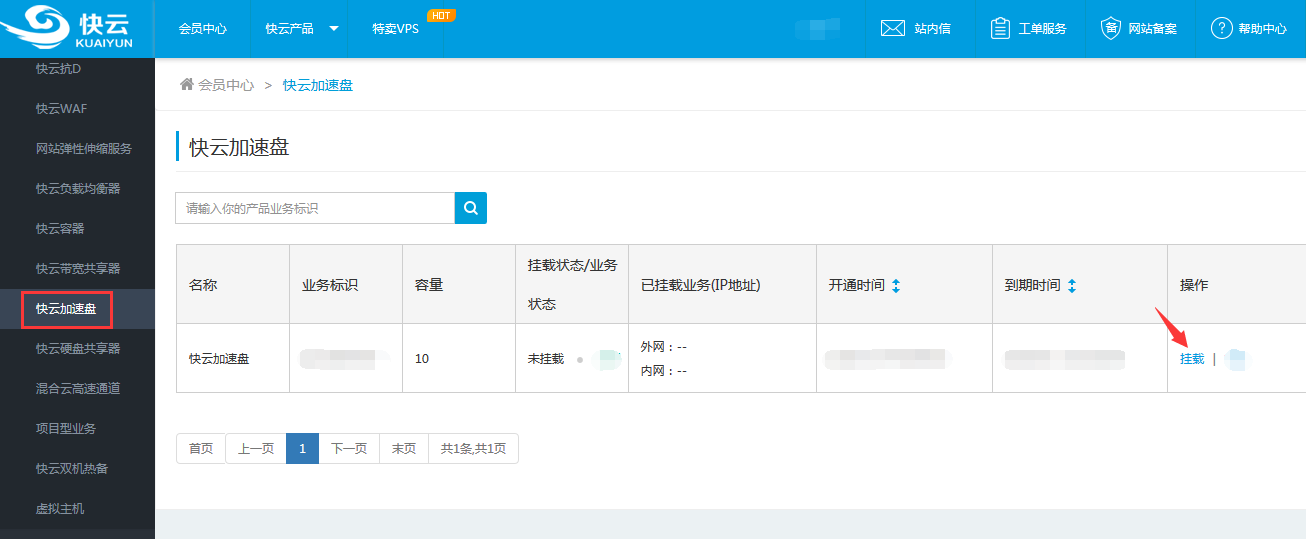Viewport: 1306px width, 539px height.
Task: Go to 下一页 in pagination
Action: 349,449
